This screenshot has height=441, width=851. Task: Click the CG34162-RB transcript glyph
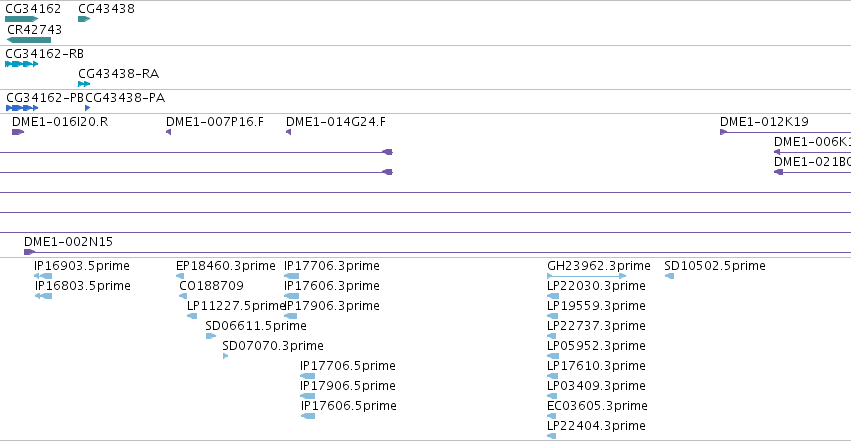point(22,64)
